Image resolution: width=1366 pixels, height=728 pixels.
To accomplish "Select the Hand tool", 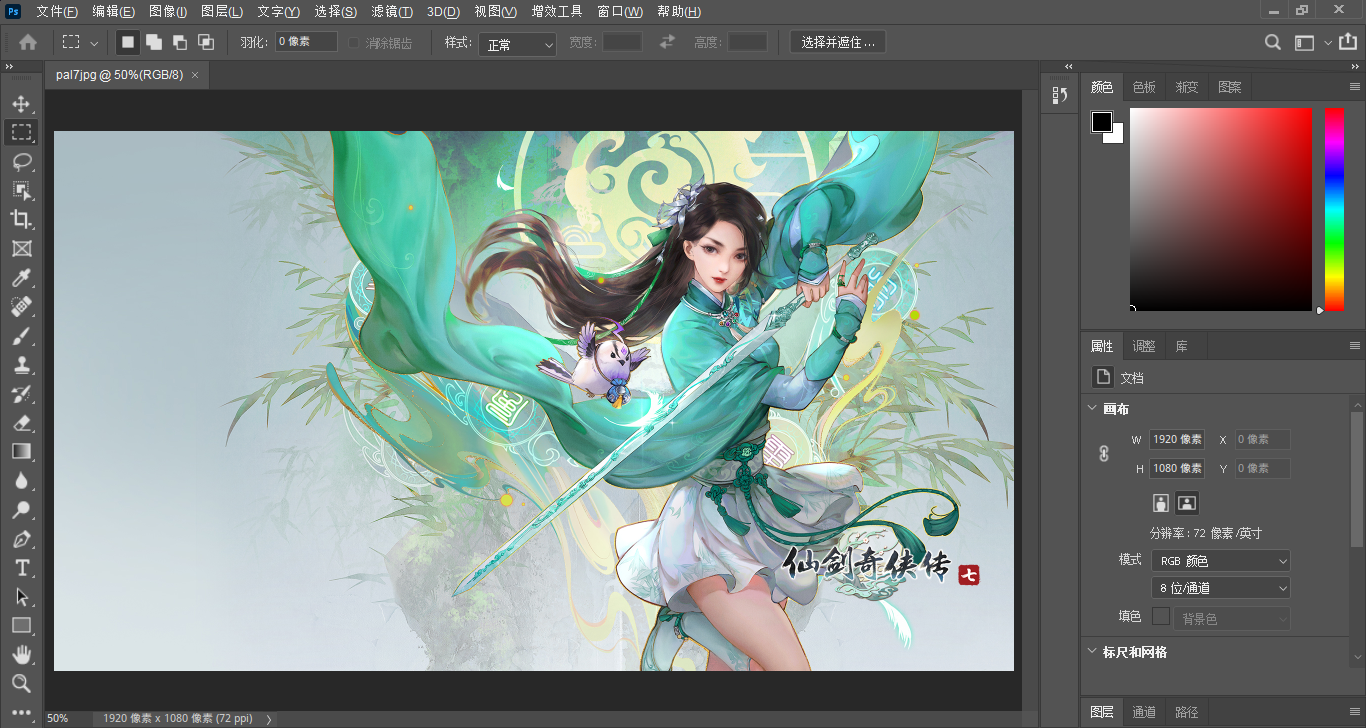I will (x=22, y=654).
